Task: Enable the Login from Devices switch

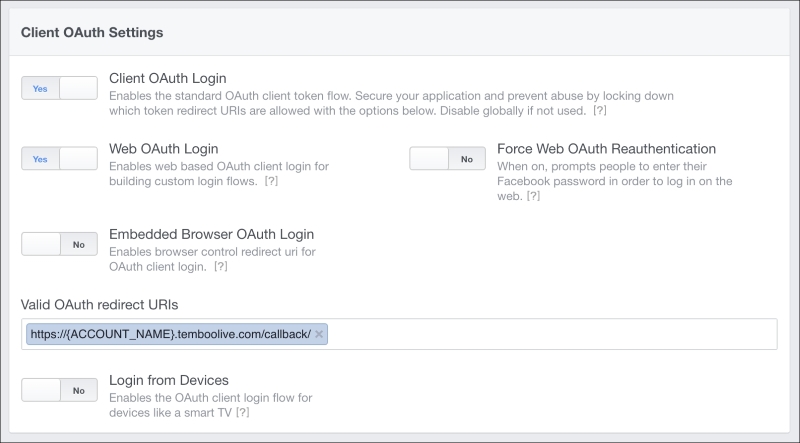Action: [59, 390]
